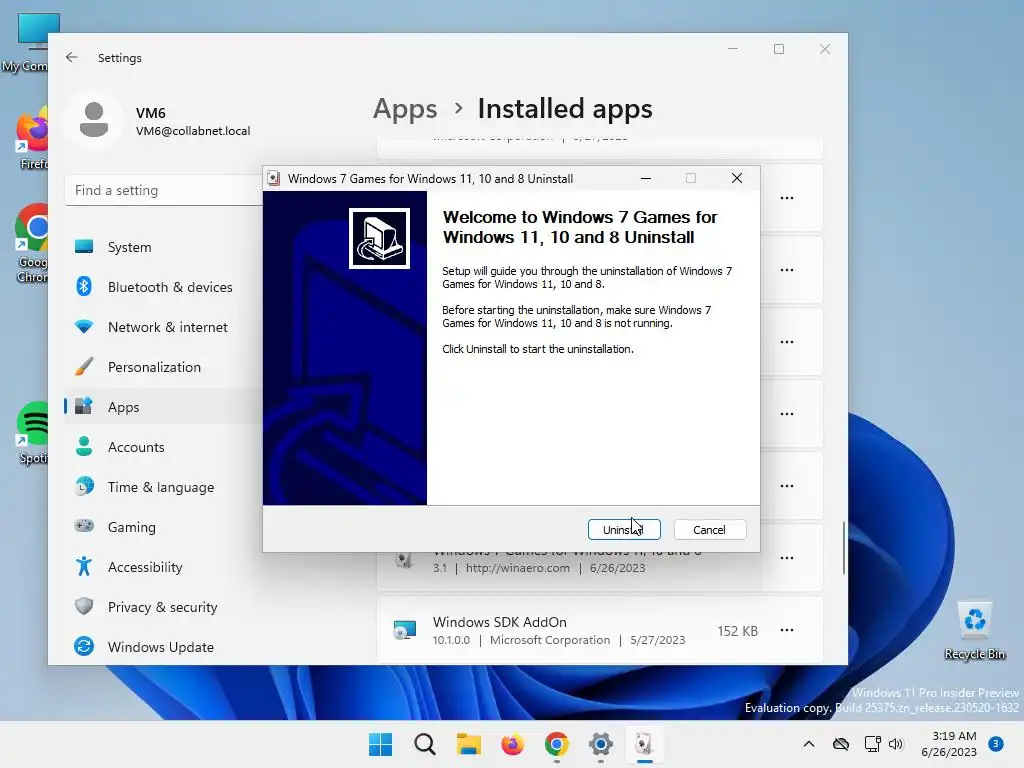Open taskbar Search
This screenshot has width=1024, height=768.
[424, 744]
